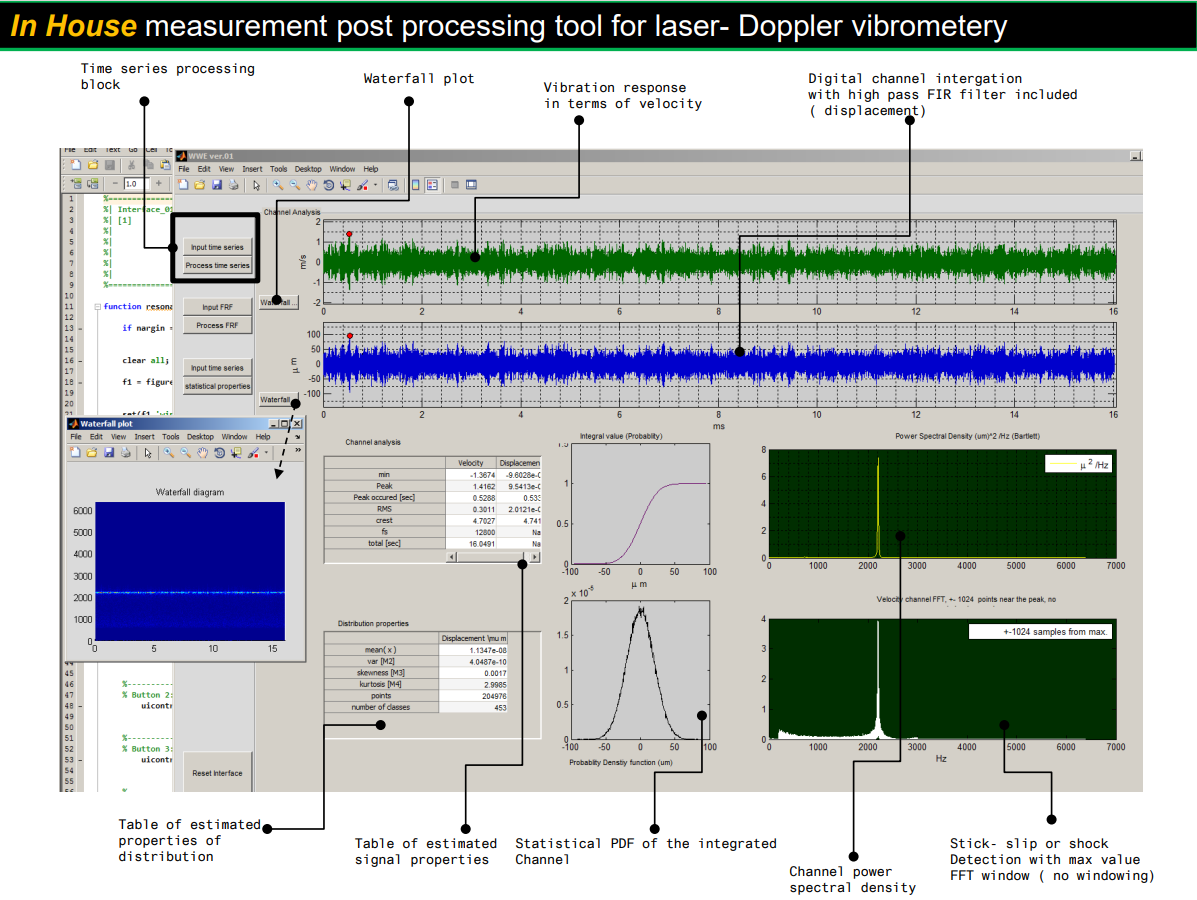
Task: Click red peak marker on velocity plot
Action: [349, 234]
